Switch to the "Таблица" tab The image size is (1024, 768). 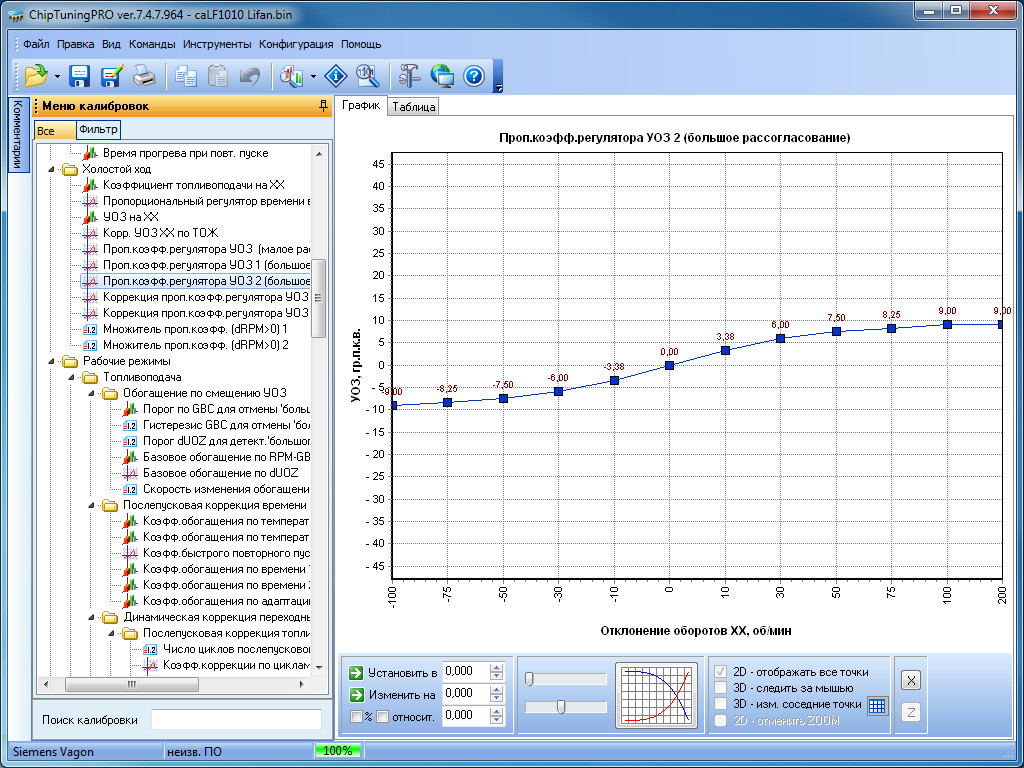(x=414, y=107)
